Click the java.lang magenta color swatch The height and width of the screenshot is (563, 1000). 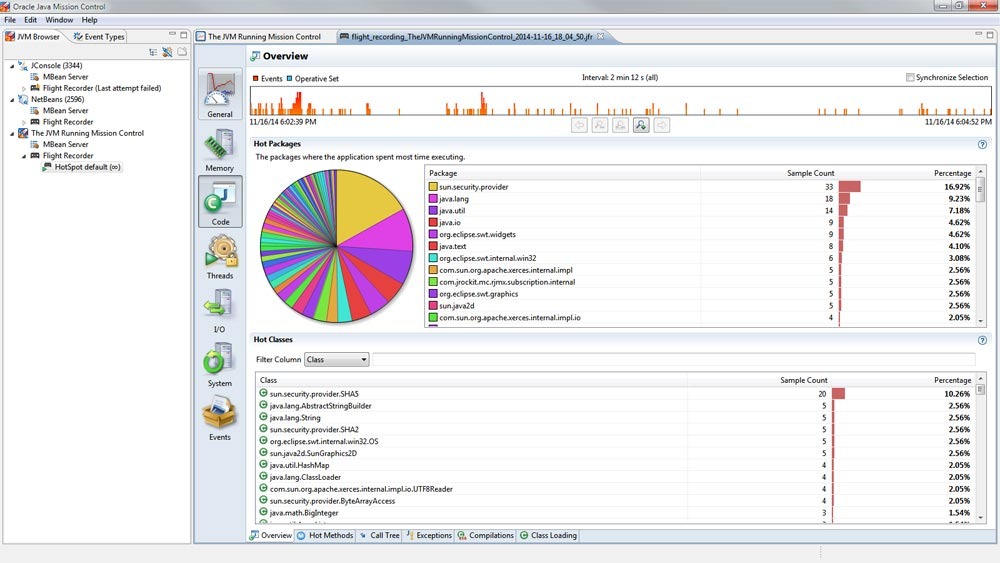433,199
